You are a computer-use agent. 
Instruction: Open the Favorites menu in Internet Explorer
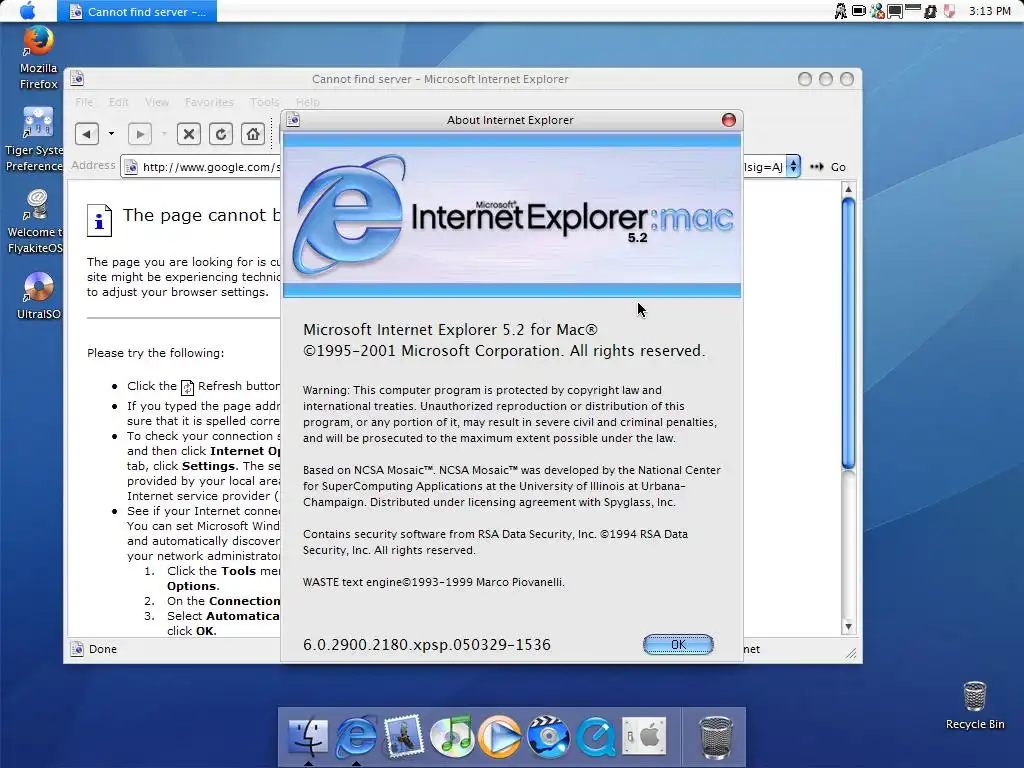209,102
